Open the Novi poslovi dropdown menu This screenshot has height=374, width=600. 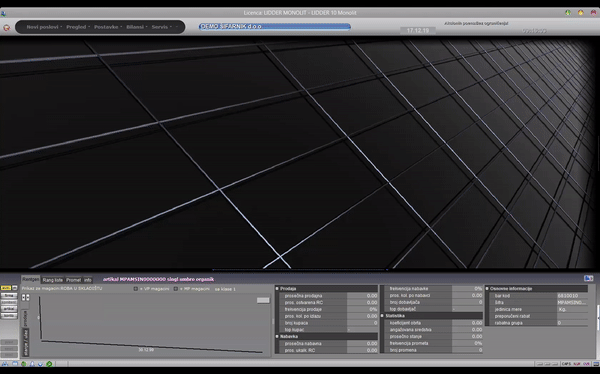[x=44, y=27]
